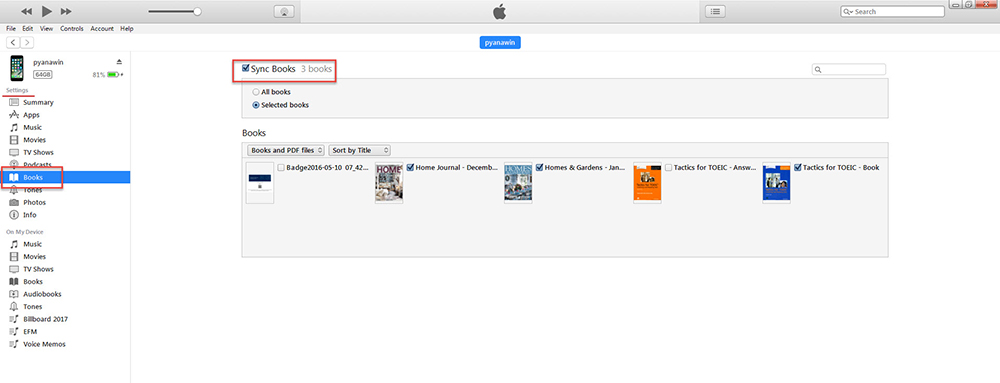Open the Account menu

pos(102,29)
